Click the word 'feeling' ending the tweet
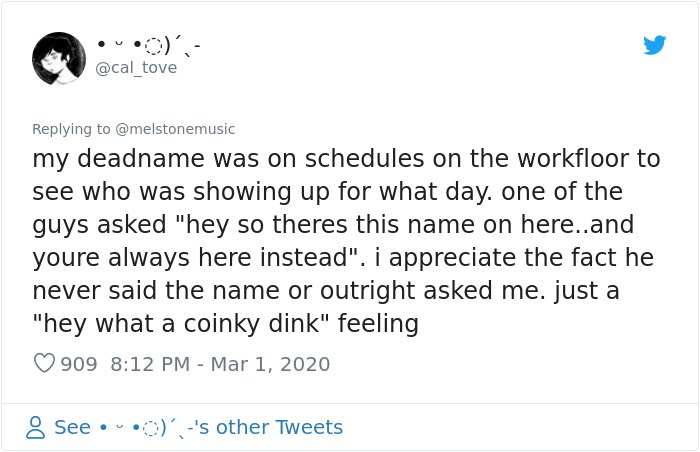The width and height of the screenshot is (700, 452). point(378,324)
